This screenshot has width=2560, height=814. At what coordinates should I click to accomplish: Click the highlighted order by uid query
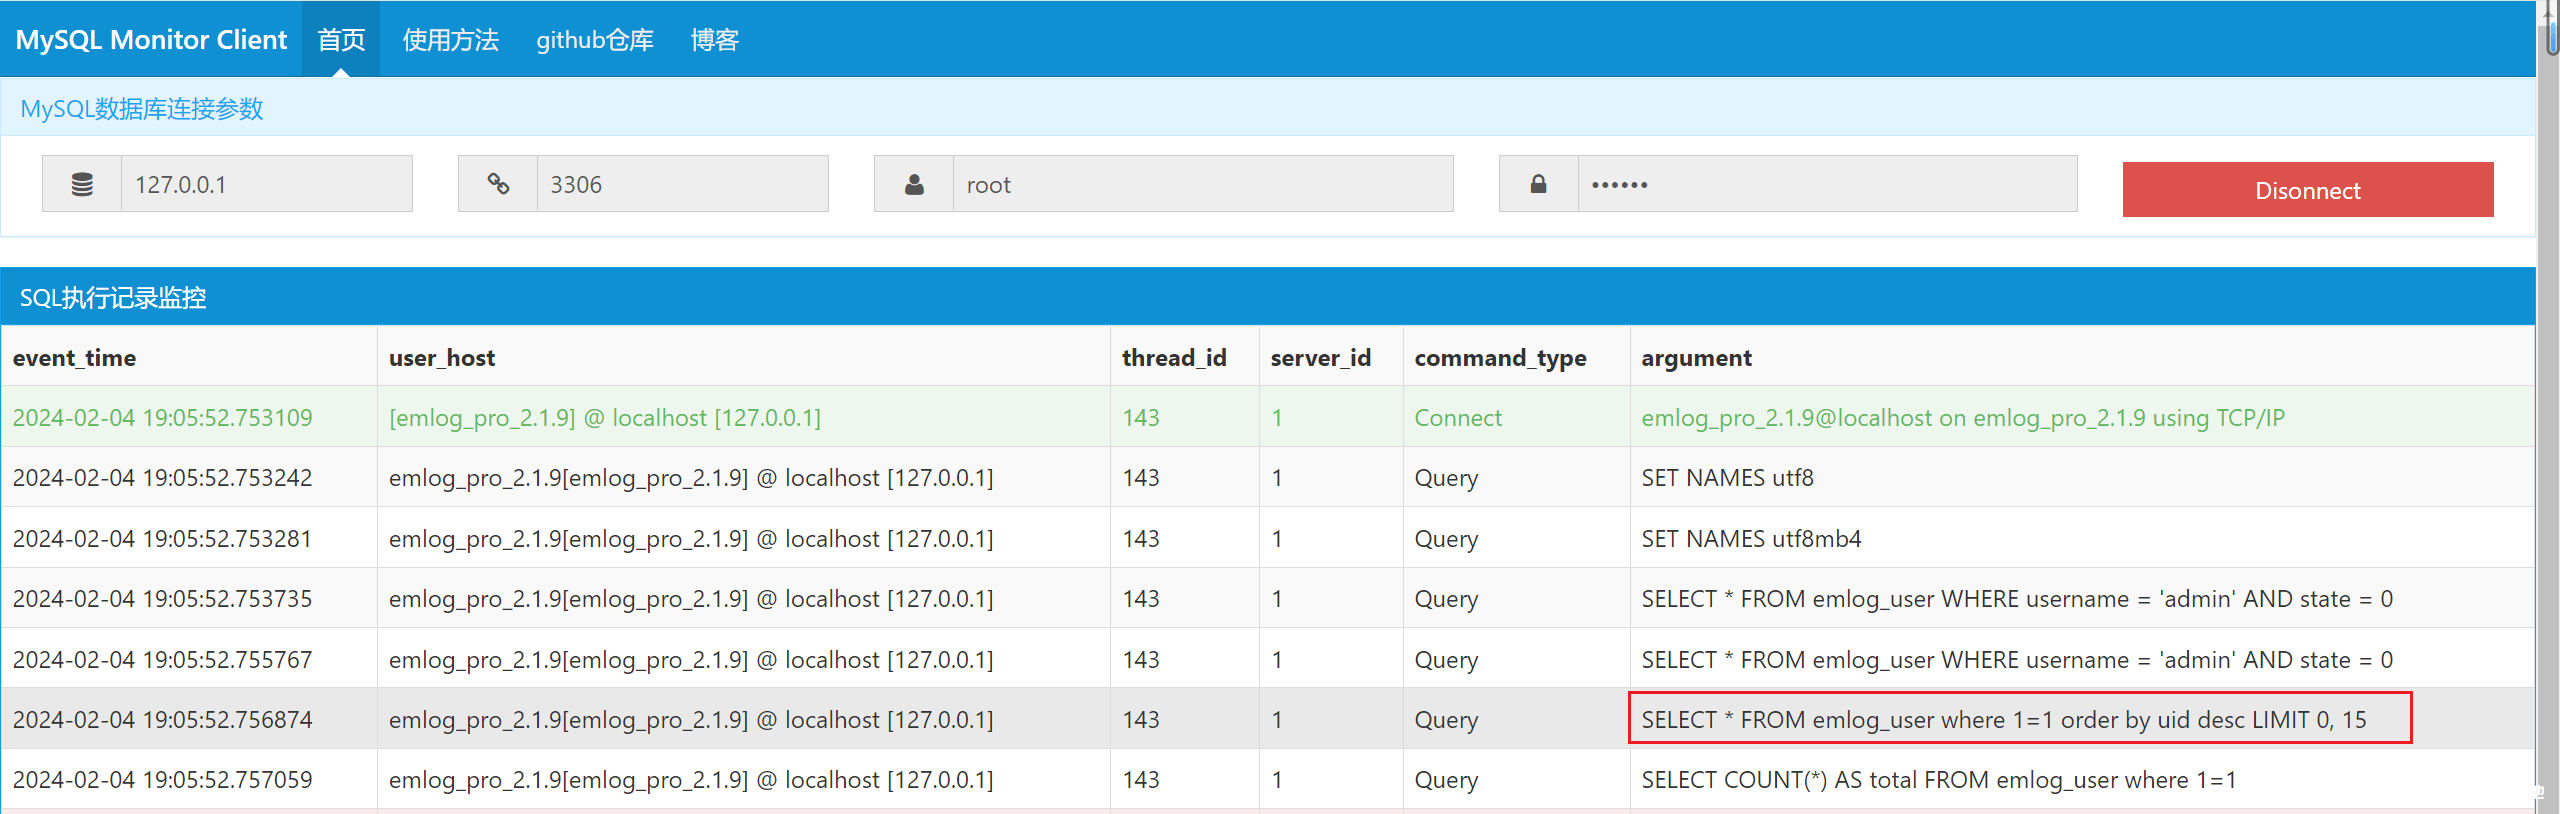(x=2003, y=719)
